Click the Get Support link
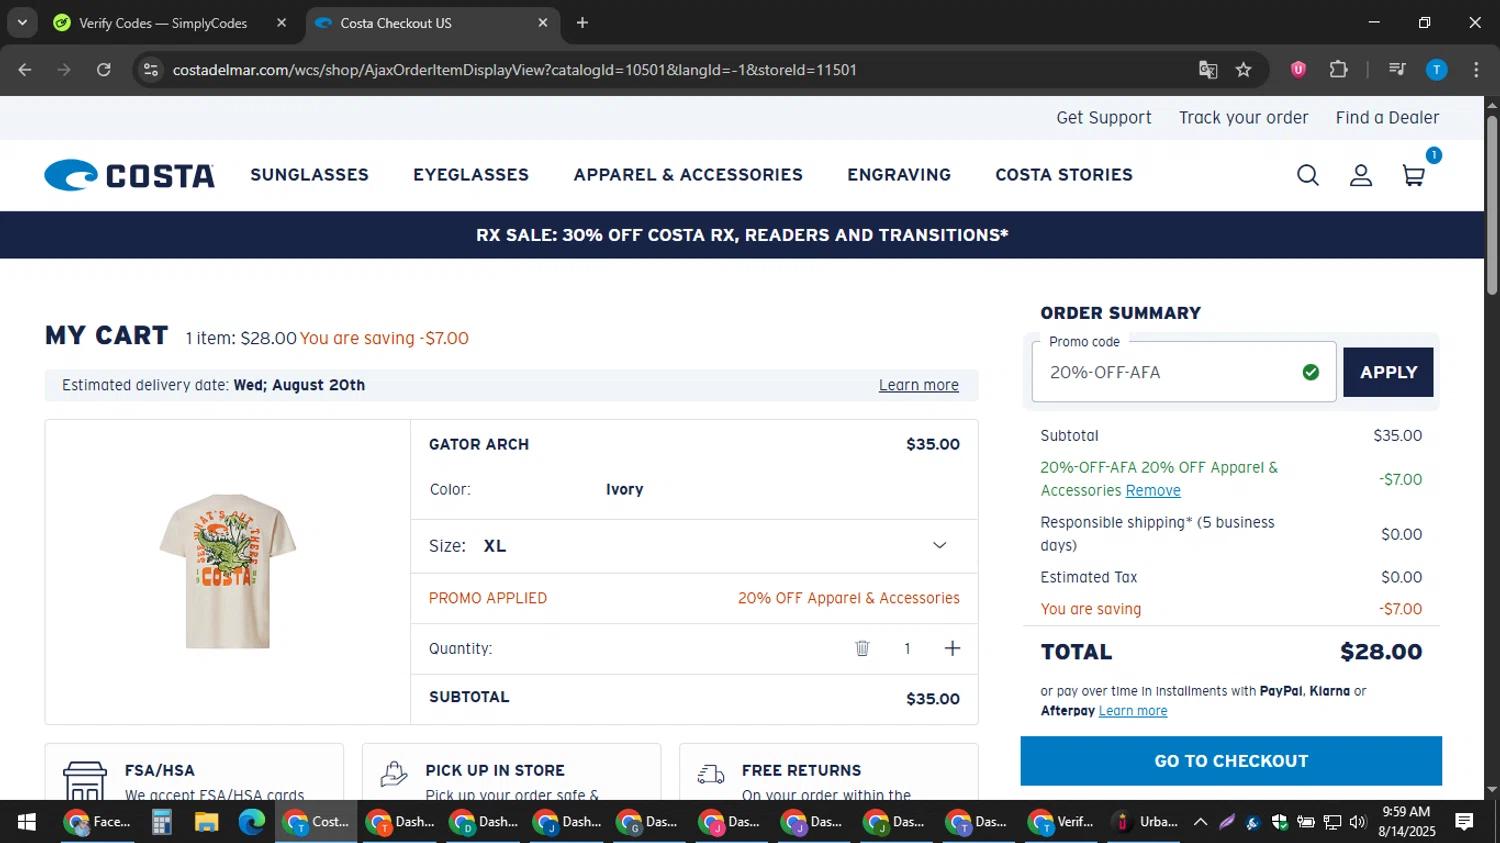Image resolution: width=1500 pixels, height=843 pixels. pos(1104,118)
